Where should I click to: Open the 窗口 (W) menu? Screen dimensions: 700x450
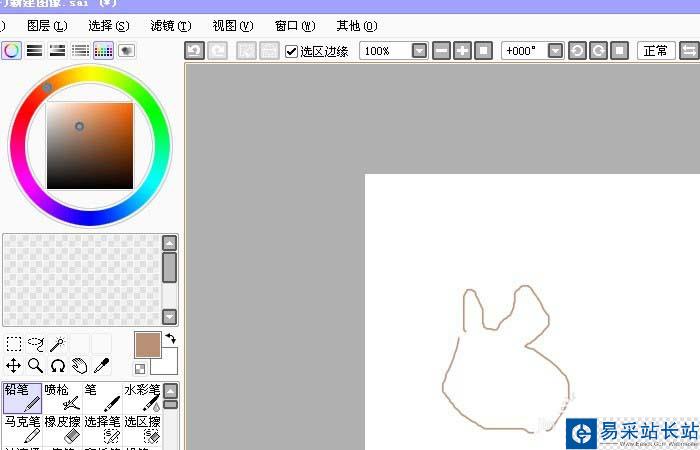295,26
